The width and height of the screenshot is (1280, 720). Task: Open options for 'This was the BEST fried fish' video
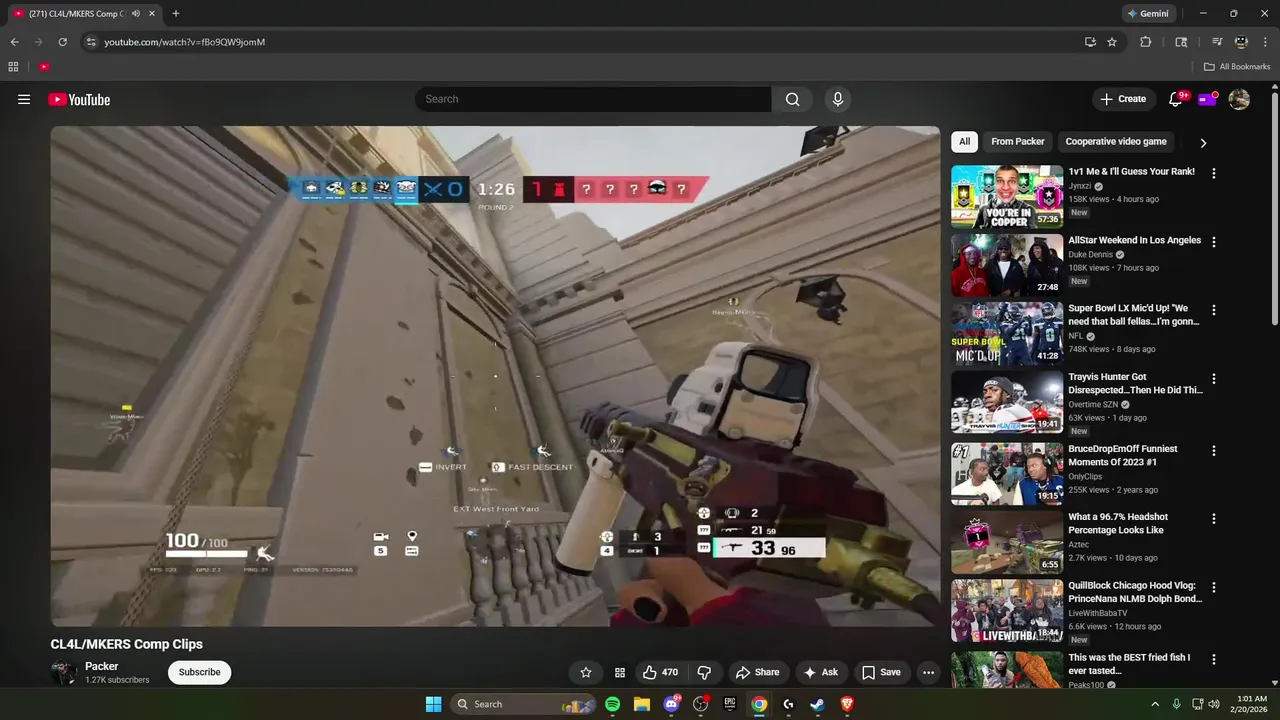coord(1214,660)
